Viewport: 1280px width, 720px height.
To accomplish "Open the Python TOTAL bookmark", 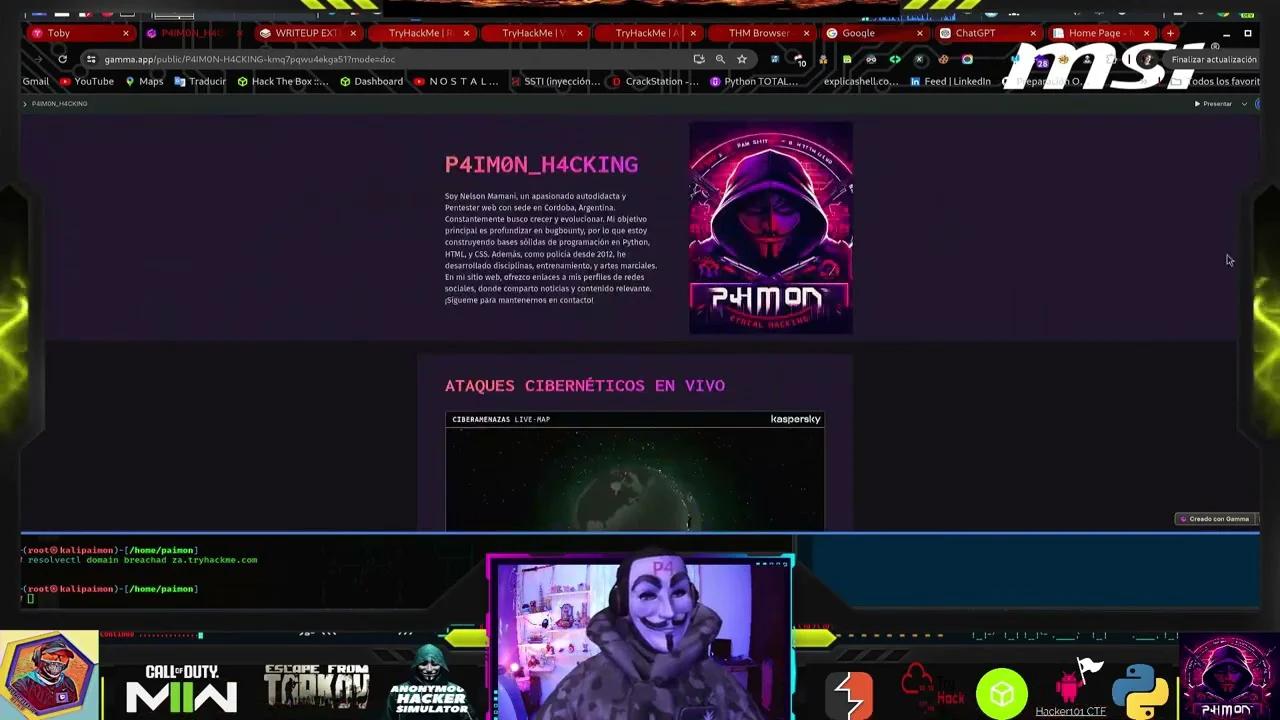I will (754, 82).
